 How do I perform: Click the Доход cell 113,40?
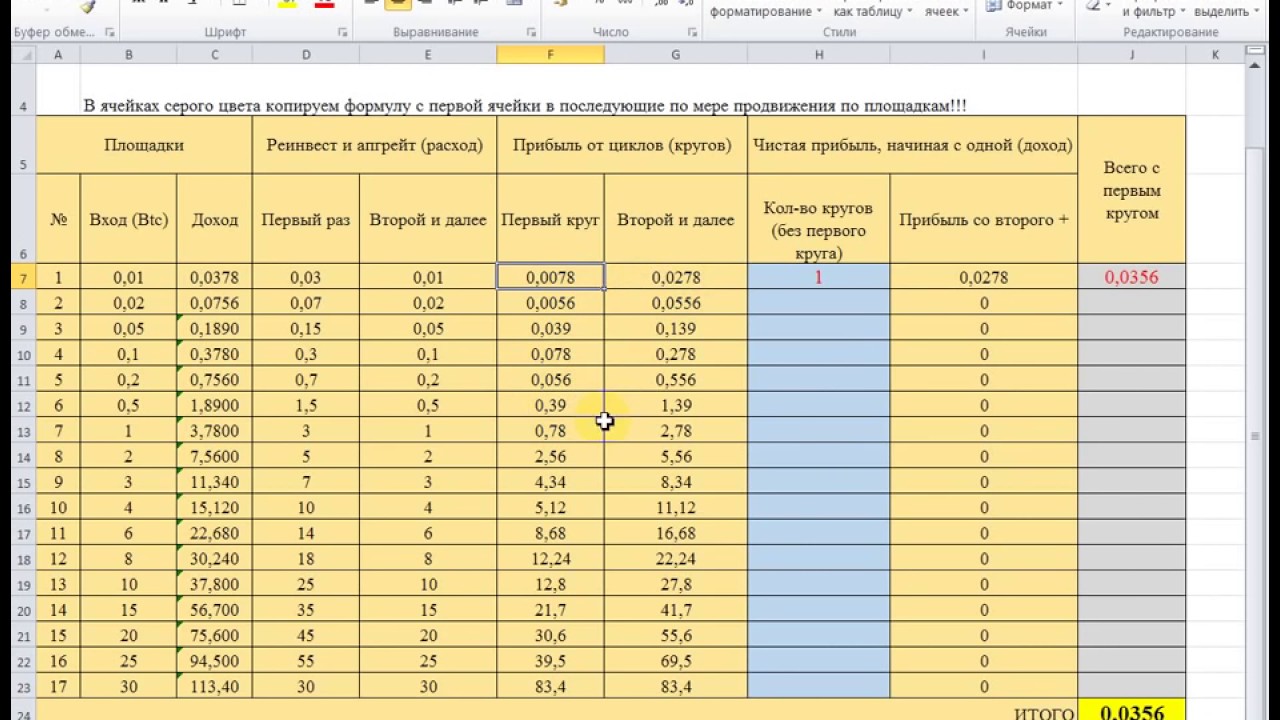click(214, 687)
